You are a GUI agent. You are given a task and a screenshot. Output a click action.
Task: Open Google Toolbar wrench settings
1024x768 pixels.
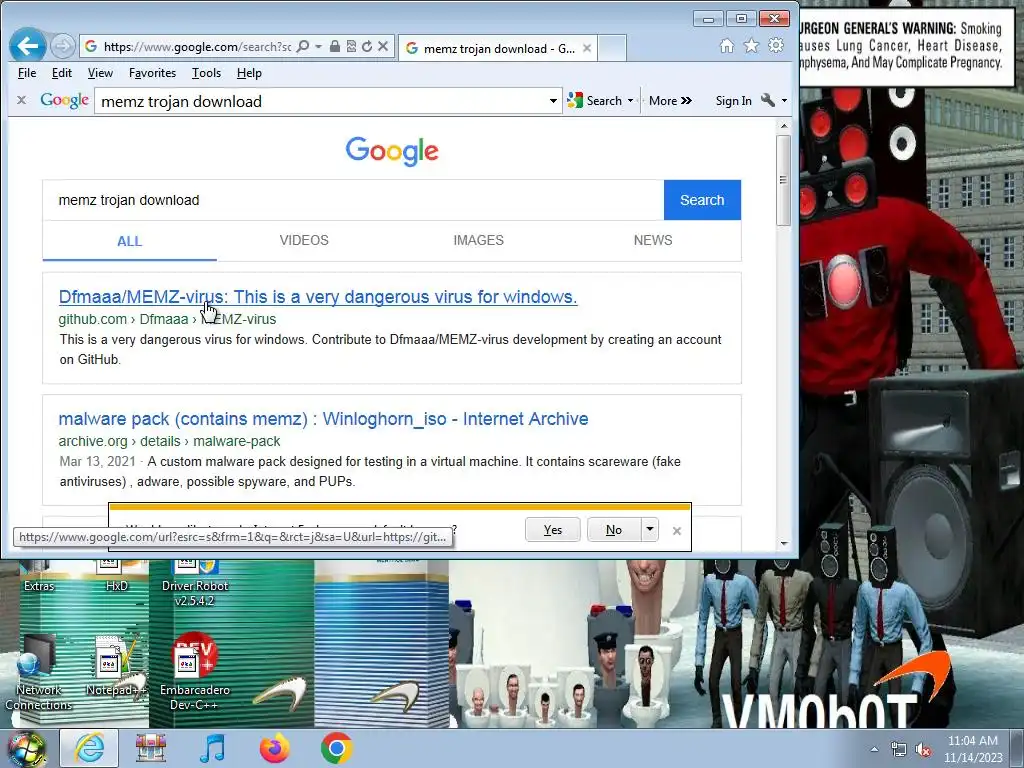coord(768,101)
